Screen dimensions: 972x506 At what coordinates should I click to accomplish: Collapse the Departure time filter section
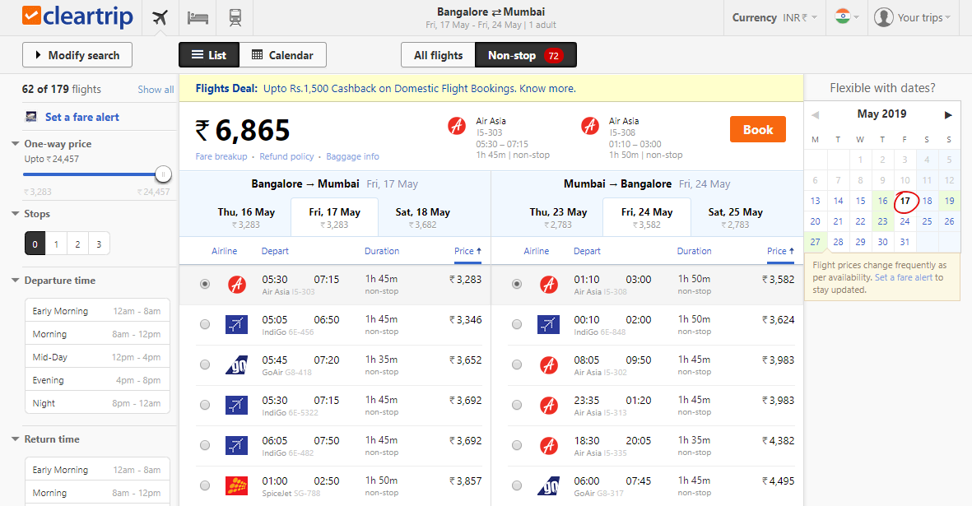click(x=16, y=281)
